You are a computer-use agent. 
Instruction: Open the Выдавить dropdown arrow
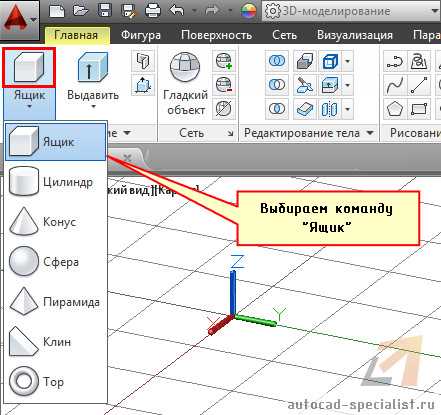93,107
